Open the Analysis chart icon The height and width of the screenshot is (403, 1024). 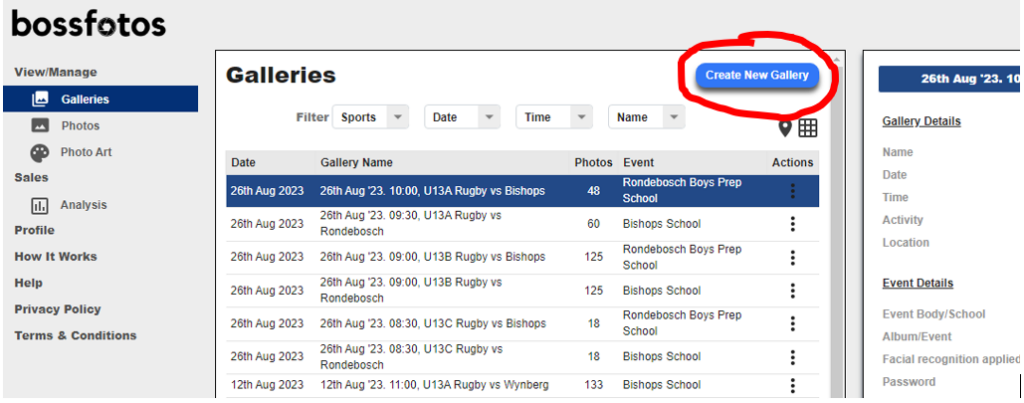[x=40, y=205]
